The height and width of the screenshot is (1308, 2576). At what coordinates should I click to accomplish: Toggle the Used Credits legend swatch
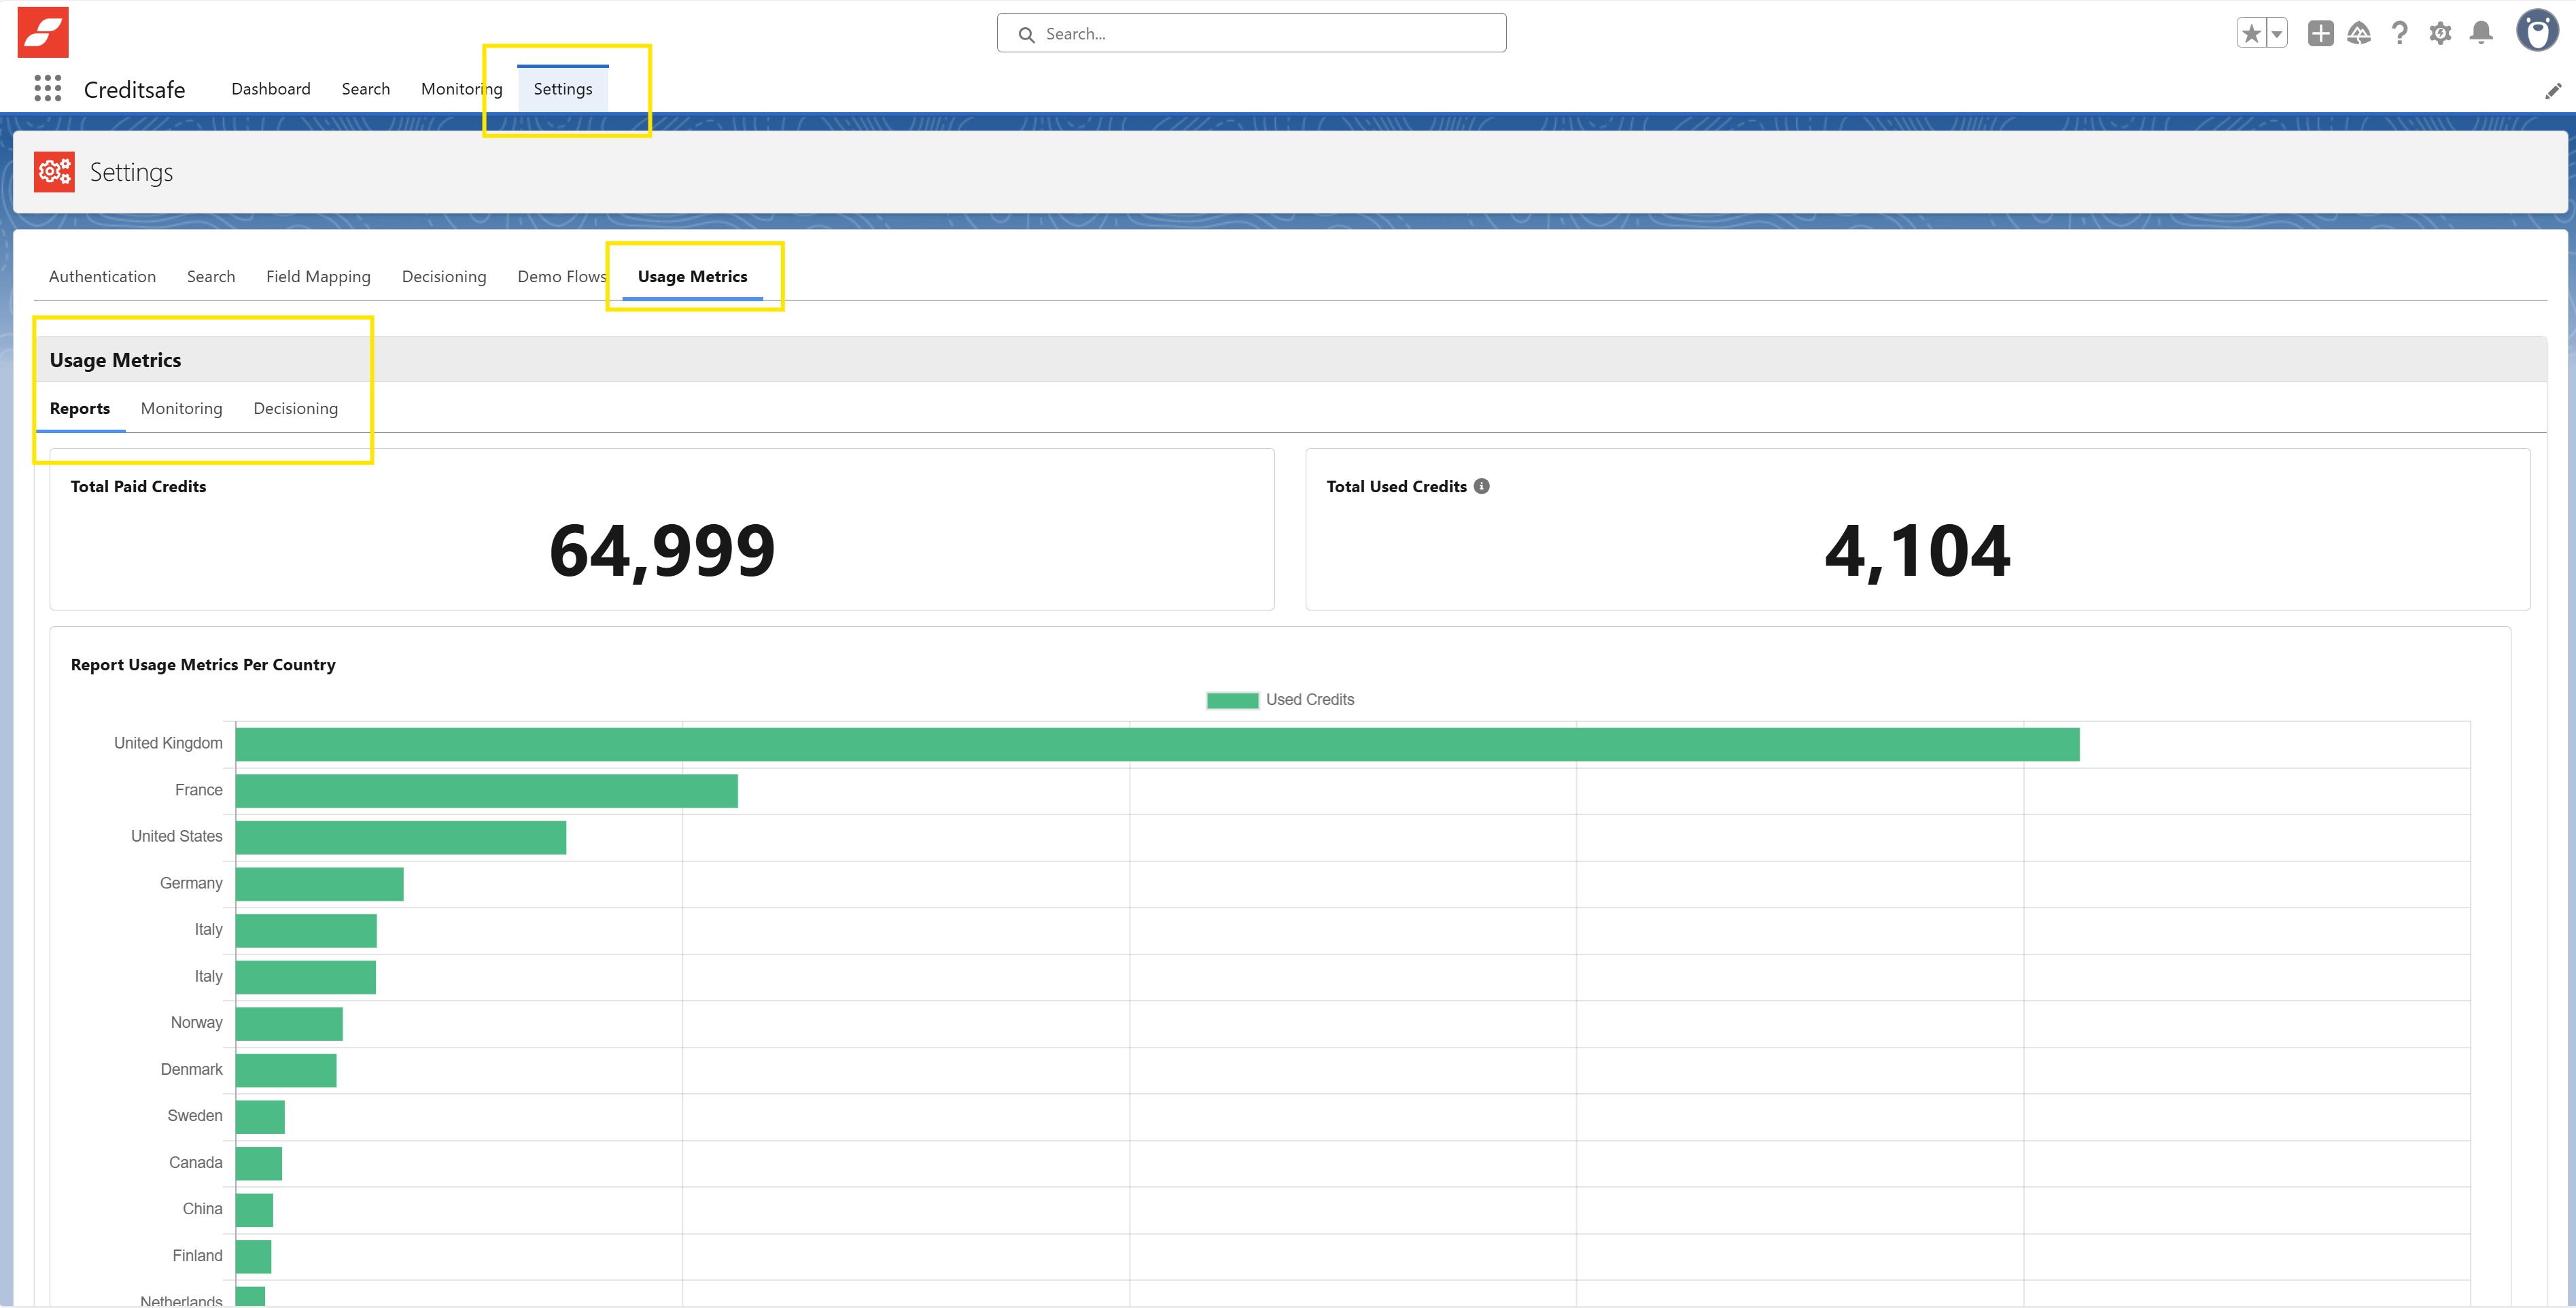pyautogui.click(x=1232, y=700)
